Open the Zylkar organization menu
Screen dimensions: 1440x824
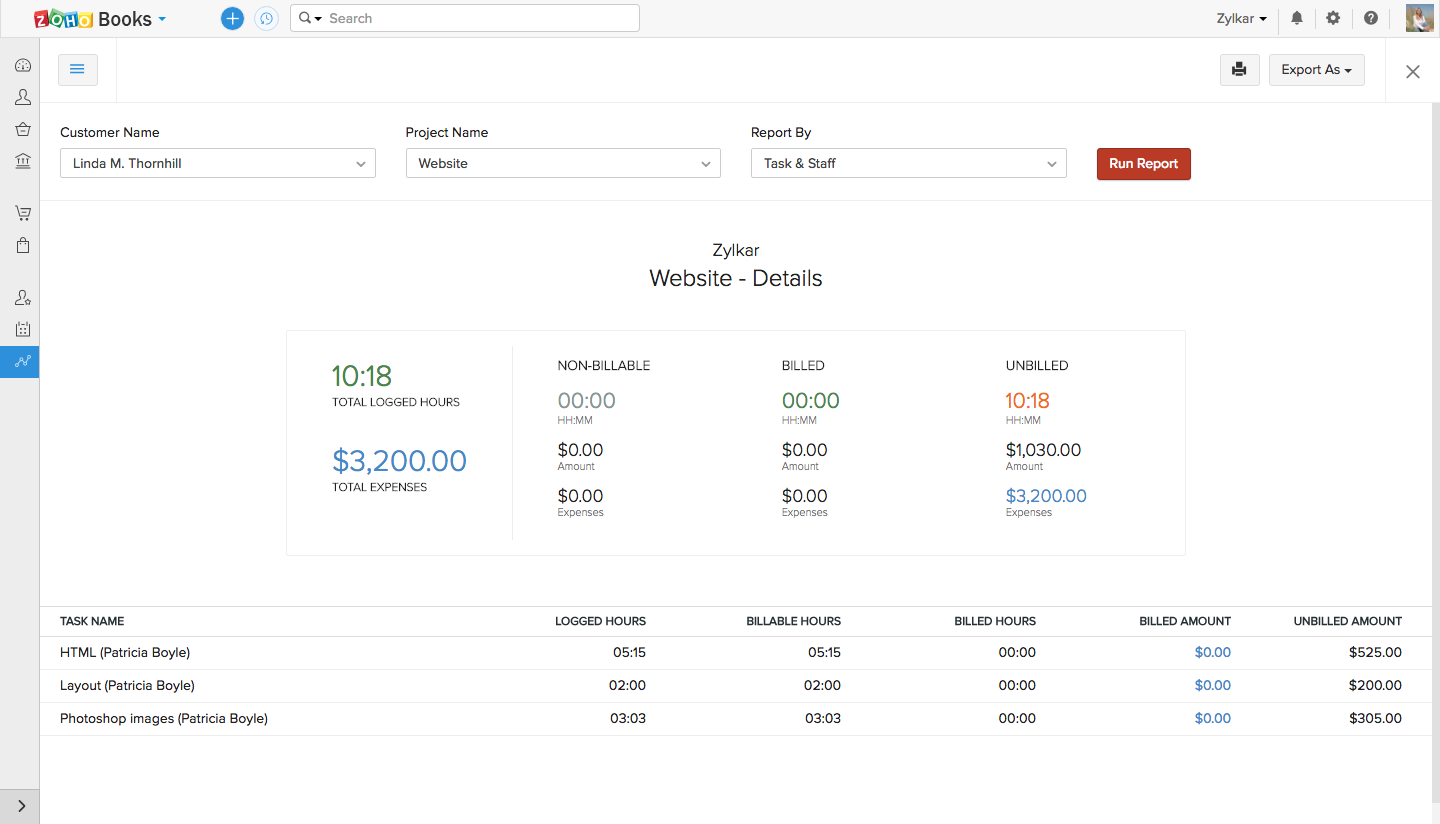(1241, 18)
